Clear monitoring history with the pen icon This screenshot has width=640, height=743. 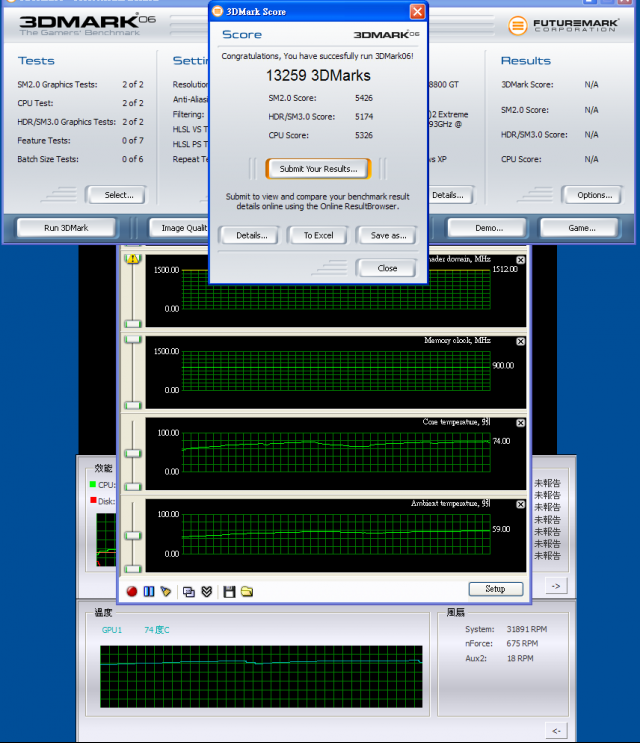point(165,591)
